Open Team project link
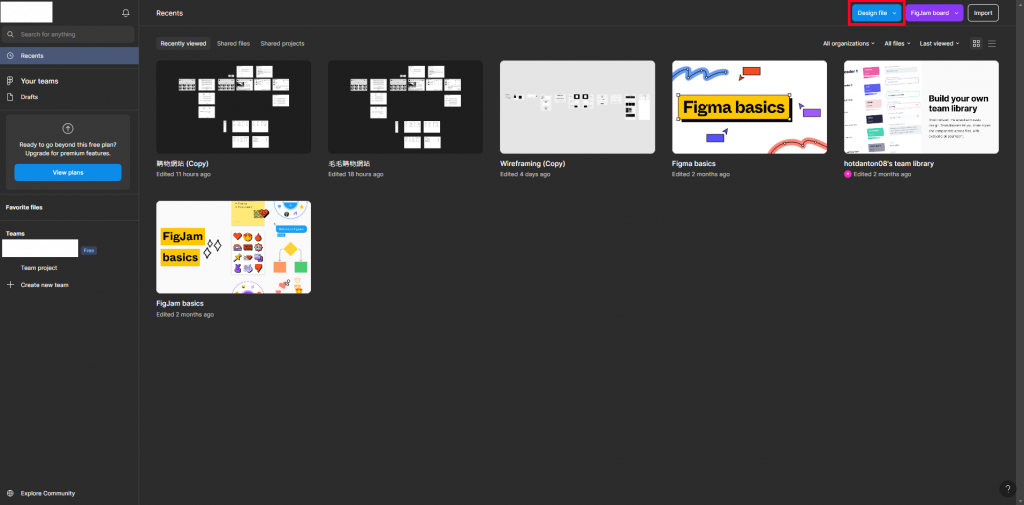1024x505 pixels. click(x=39, y=268)
